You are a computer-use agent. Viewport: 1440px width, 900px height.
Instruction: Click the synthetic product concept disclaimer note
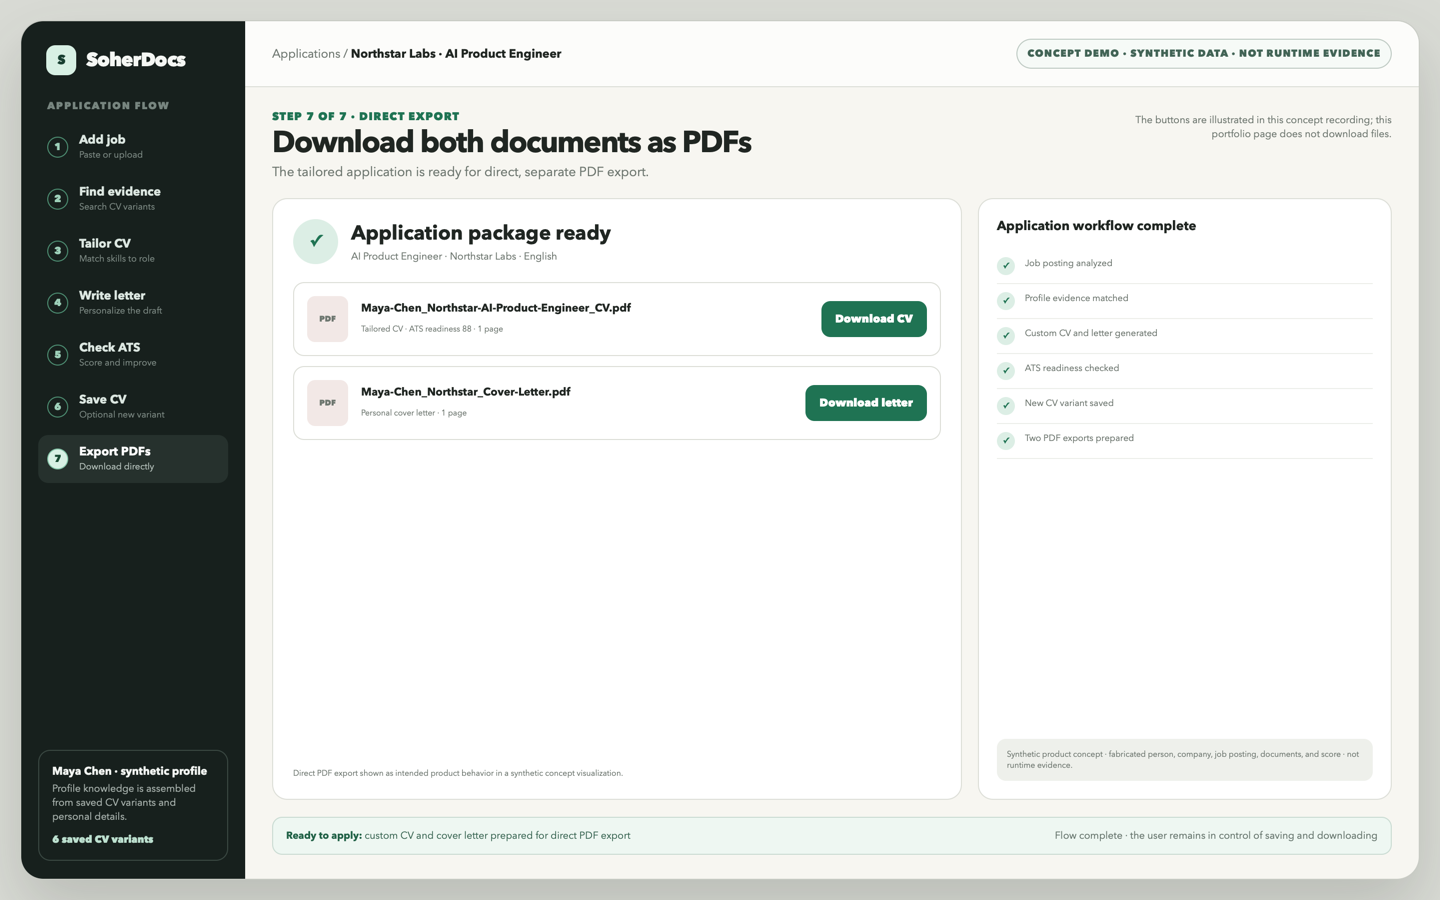tap(1185, 760)
